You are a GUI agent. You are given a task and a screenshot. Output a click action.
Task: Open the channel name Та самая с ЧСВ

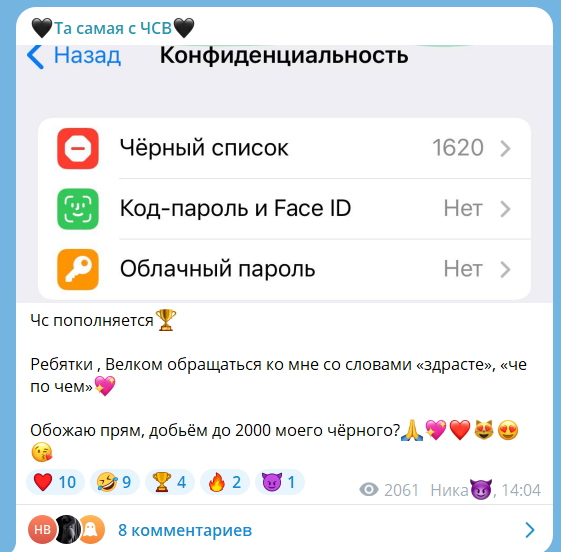tap(113, 28)
